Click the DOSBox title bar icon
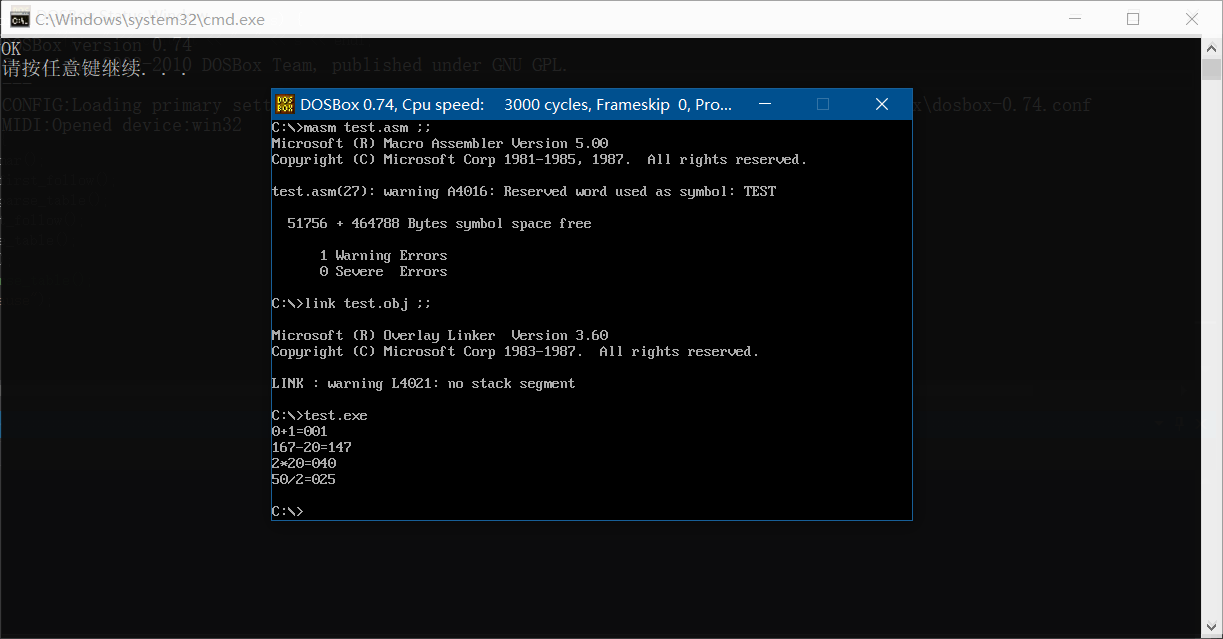Screen dimensions: 1223x639 [285, 104]
